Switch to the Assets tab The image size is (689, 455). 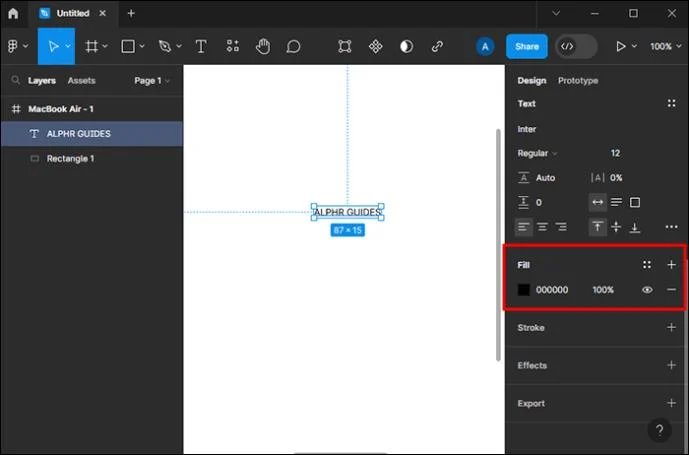pyautogui.click(x=81, y=81)
